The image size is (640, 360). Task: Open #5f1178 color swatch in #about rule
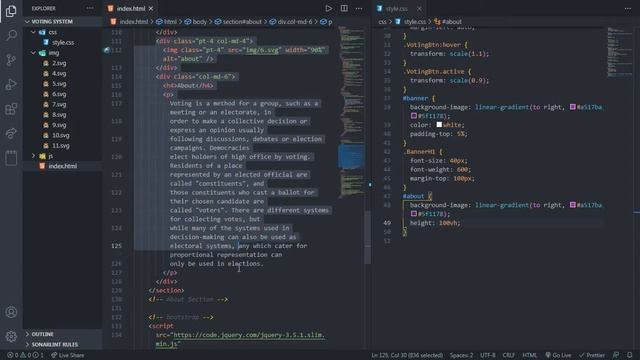point(413,214)
